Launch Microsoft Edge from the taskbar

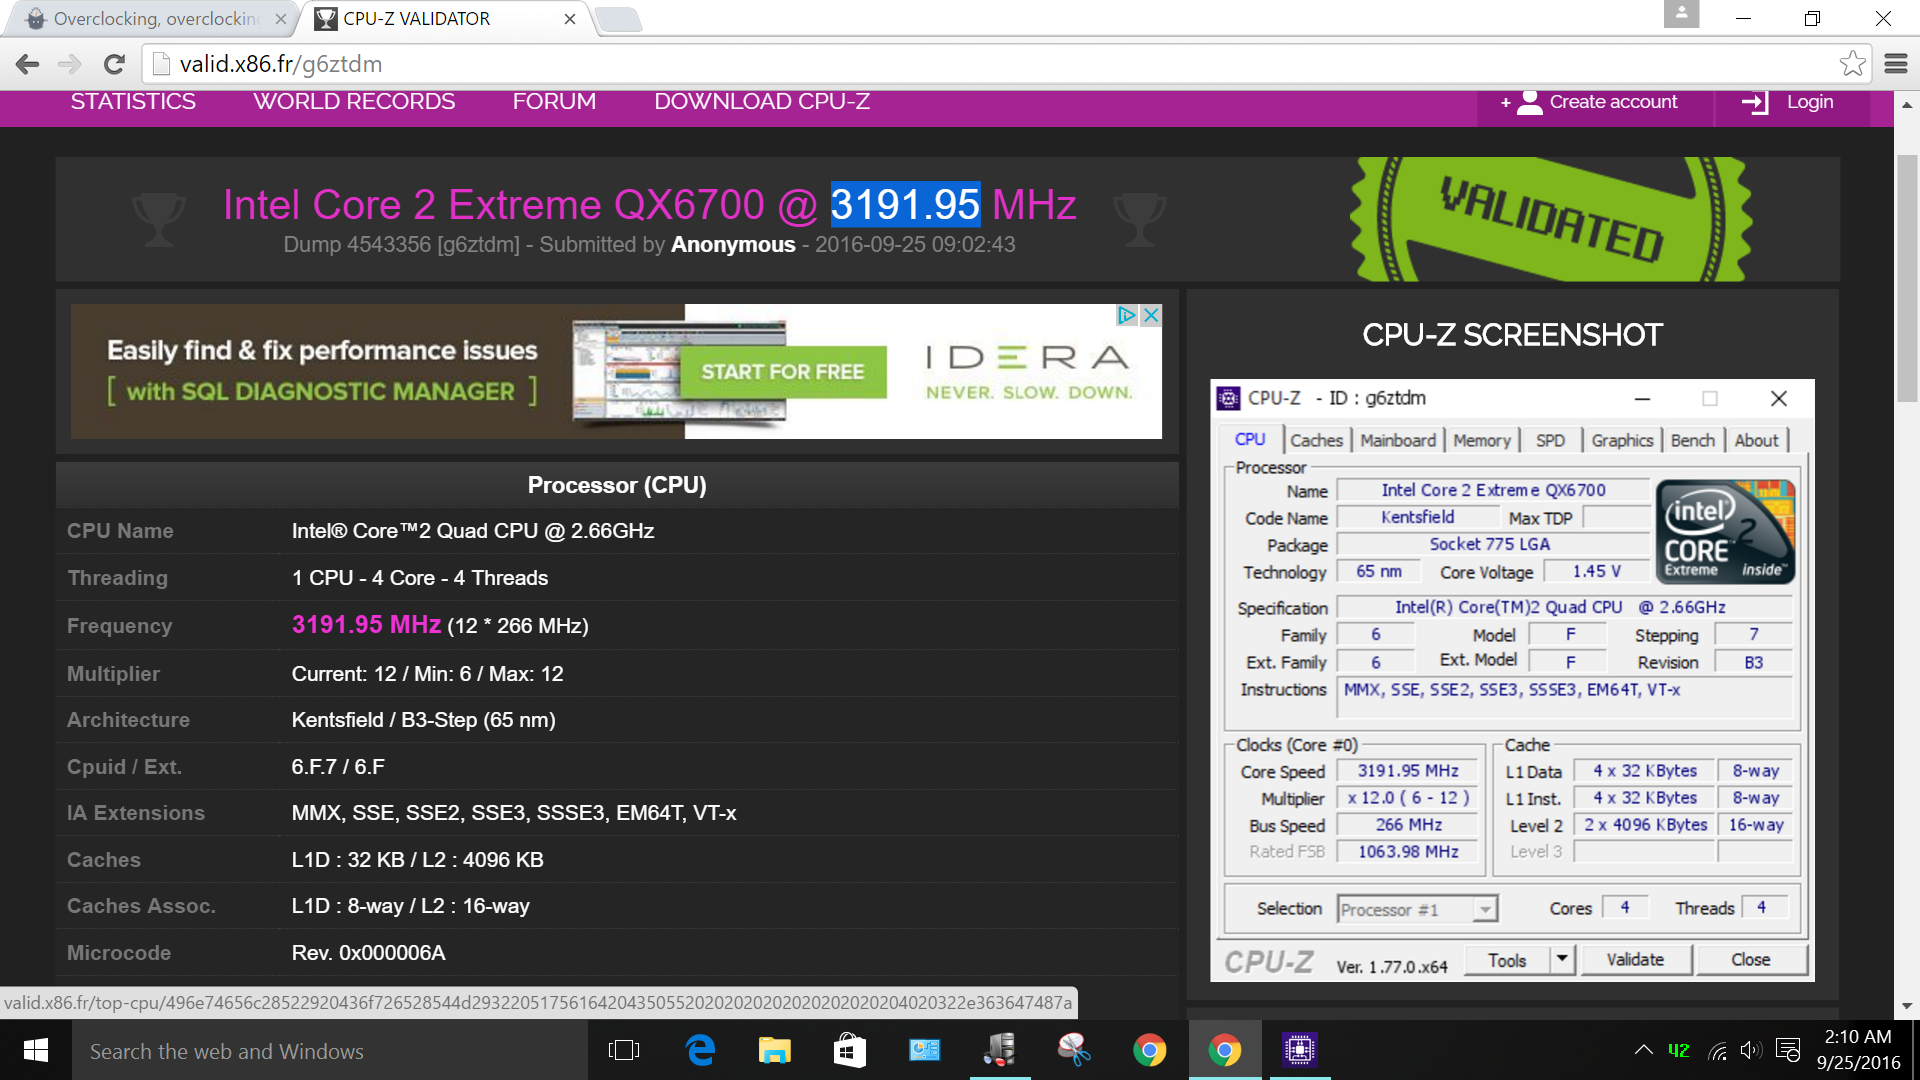[700, 1050]
